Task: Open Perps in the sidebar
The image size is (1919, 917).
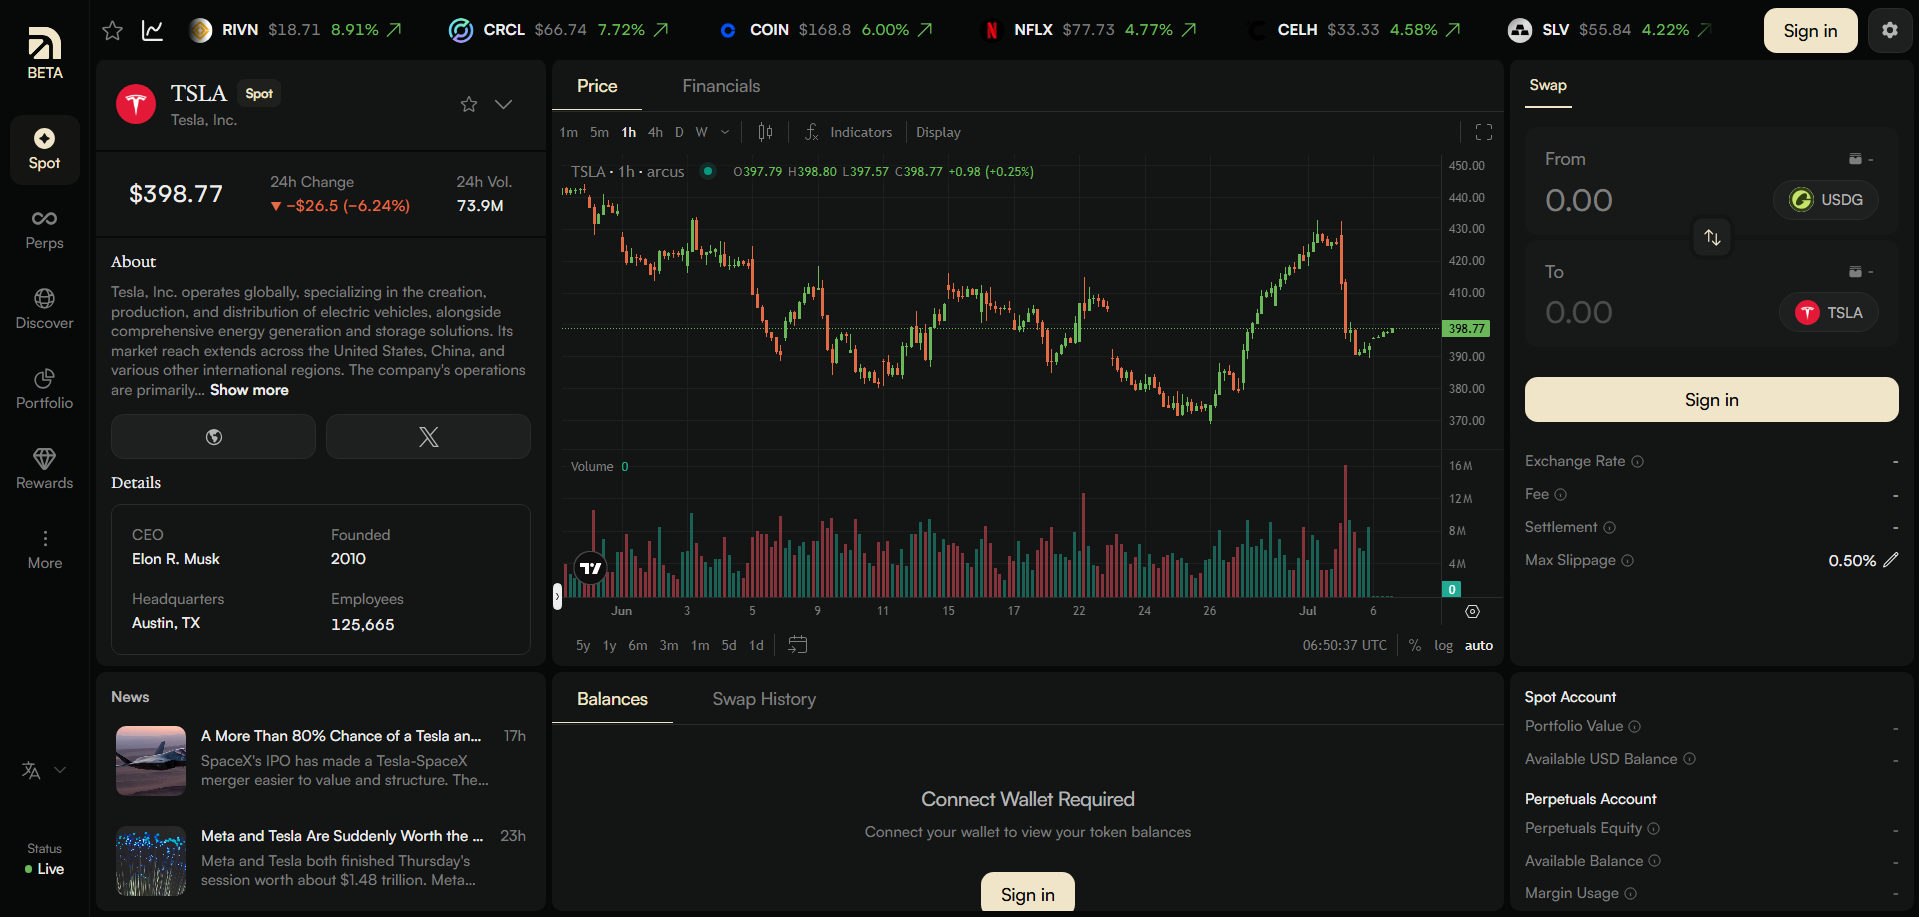Action: pyautogui.click(x=45, y=230)
